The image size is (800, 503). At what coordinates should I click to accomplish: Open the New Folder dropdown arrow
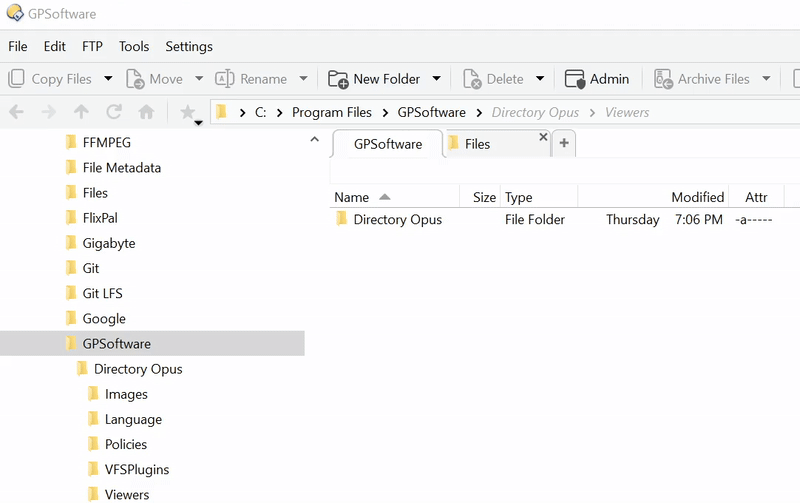click(x=436, y=79)
